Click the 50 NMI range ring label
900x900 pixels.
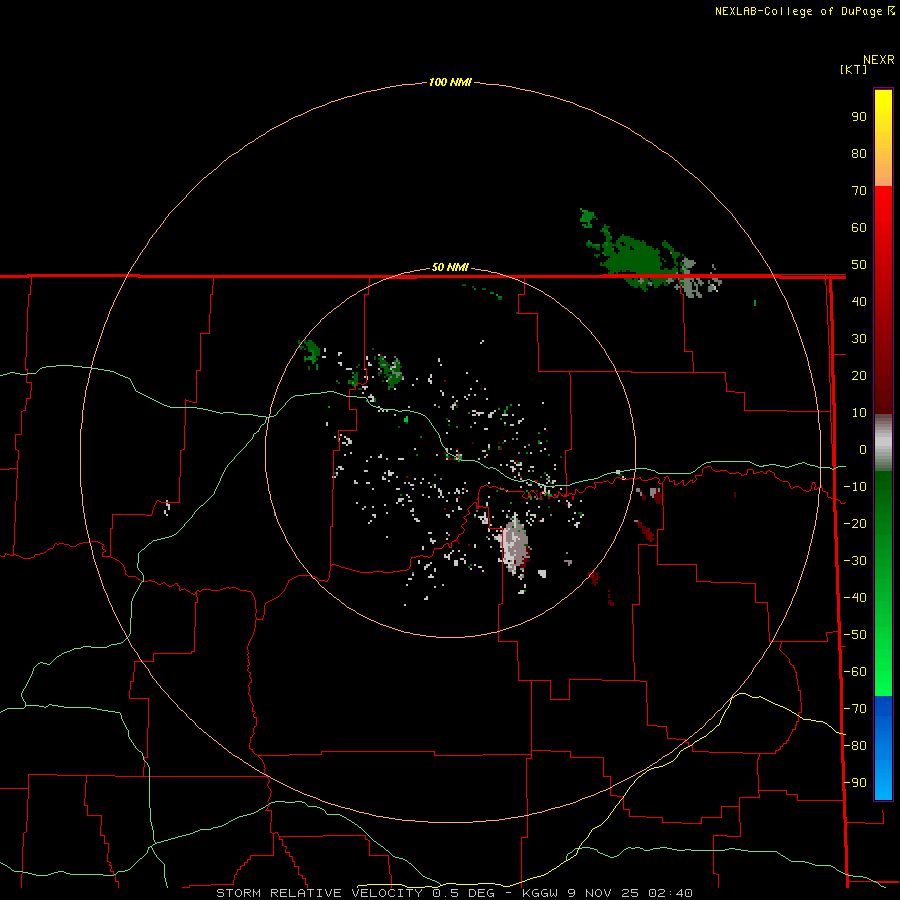[x=450, y=267]
